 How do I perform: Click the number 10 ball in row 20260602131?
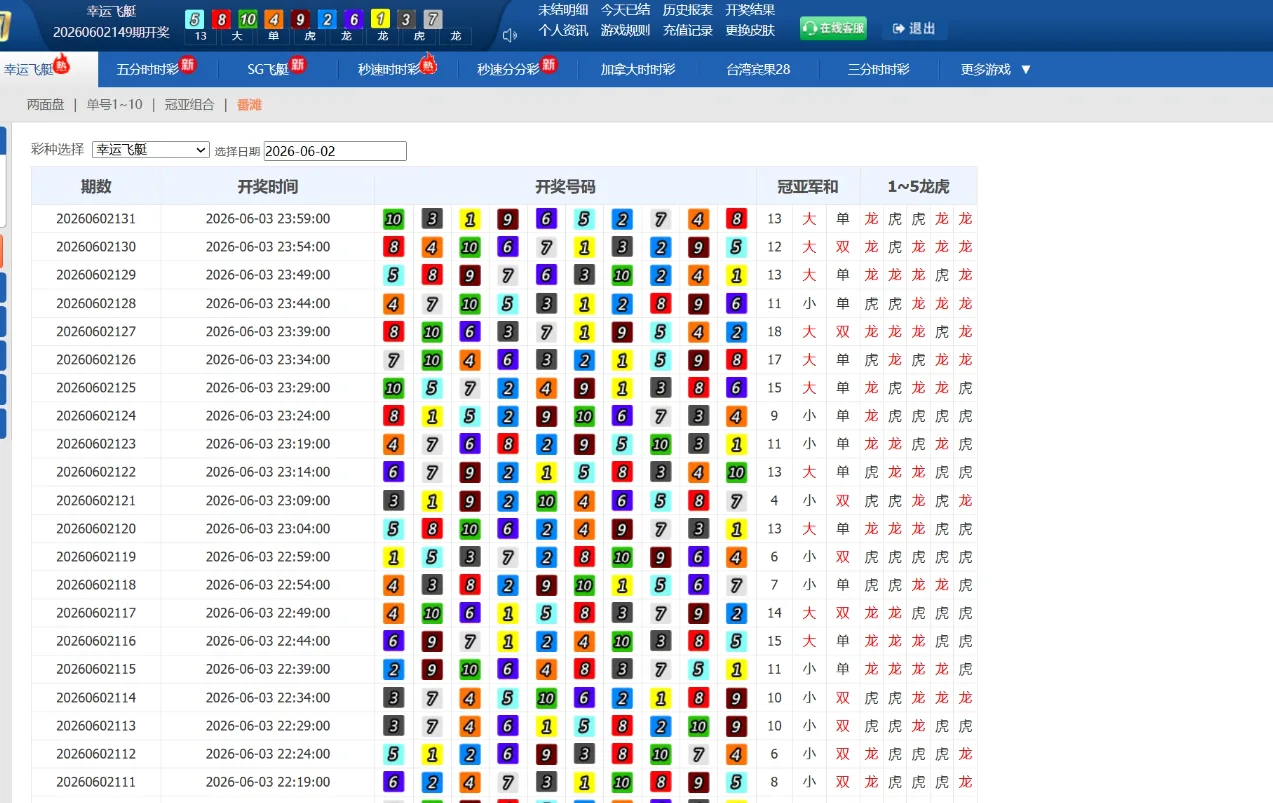pos(393,219)
